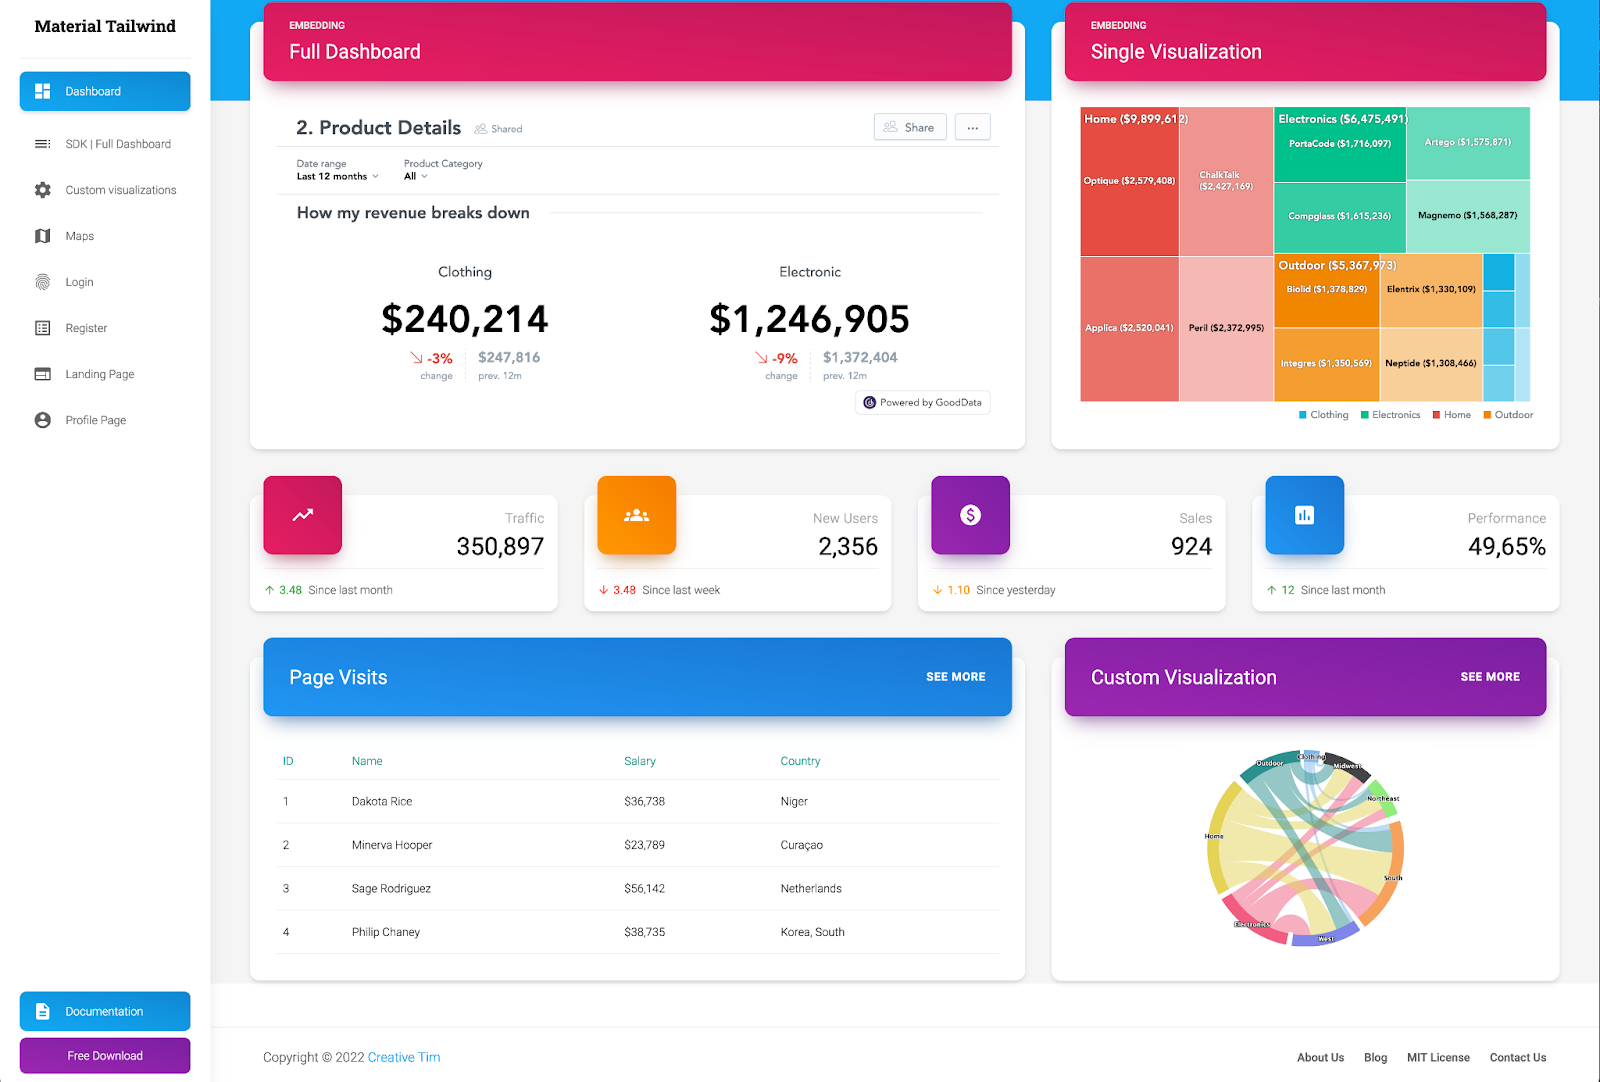Viewport: 1600px width, 1082px height.
Task: Open the Landing Page sidebar entry
Action: point(43,373)
